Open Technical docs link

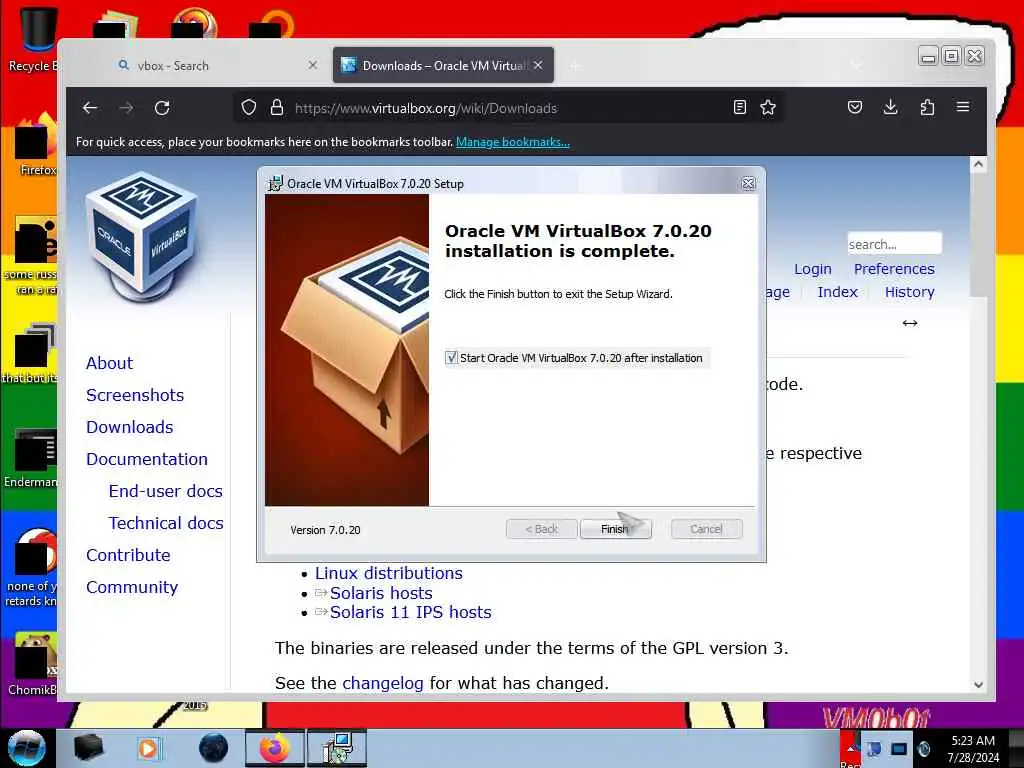click(166, 523)
